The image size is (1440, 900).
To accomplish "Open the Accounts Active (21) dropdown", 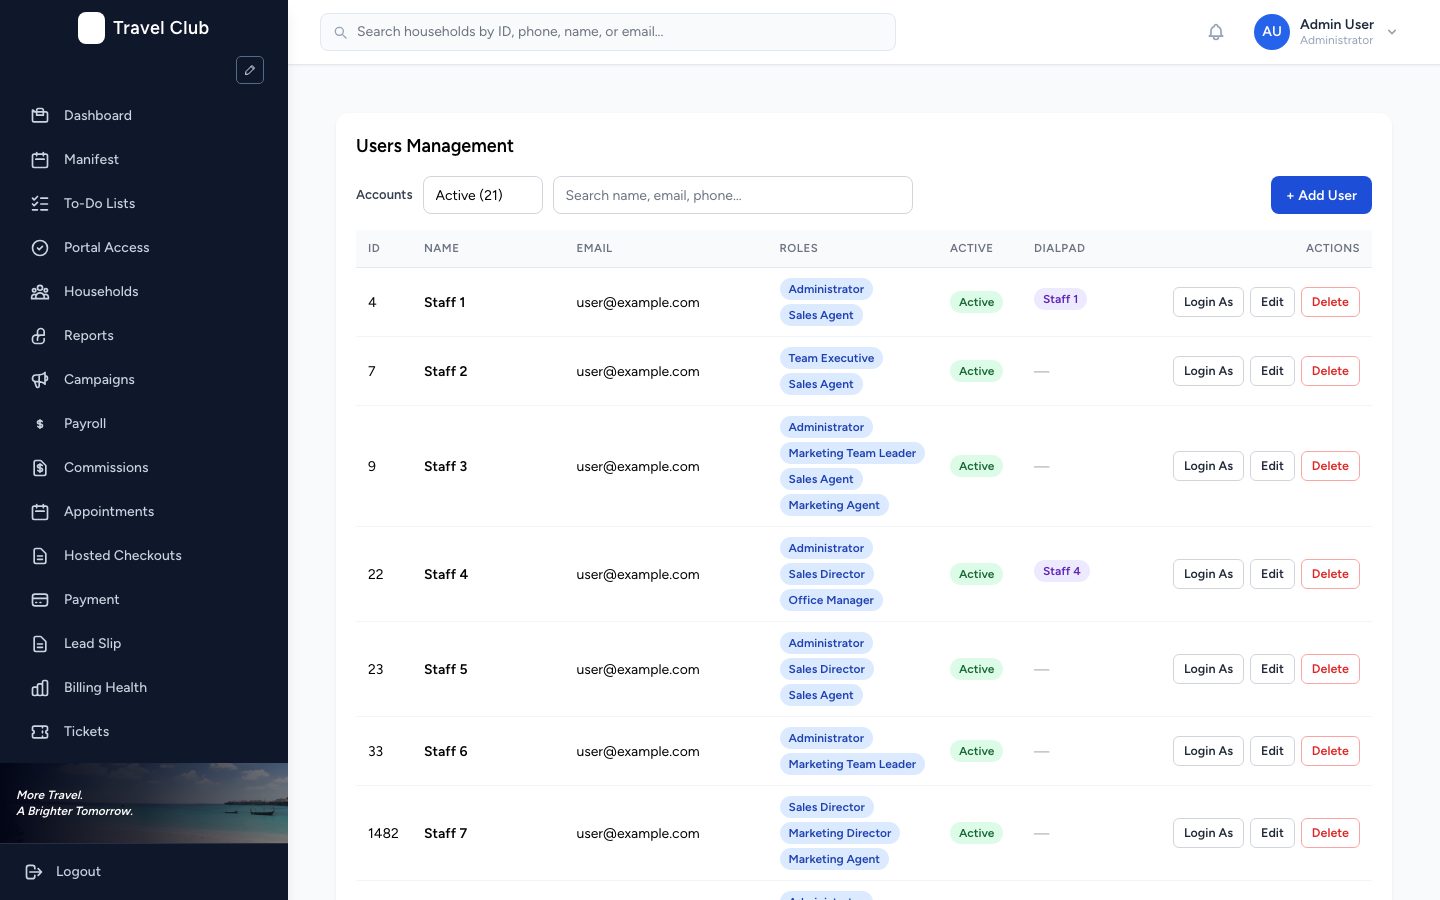I will (483, 195).
